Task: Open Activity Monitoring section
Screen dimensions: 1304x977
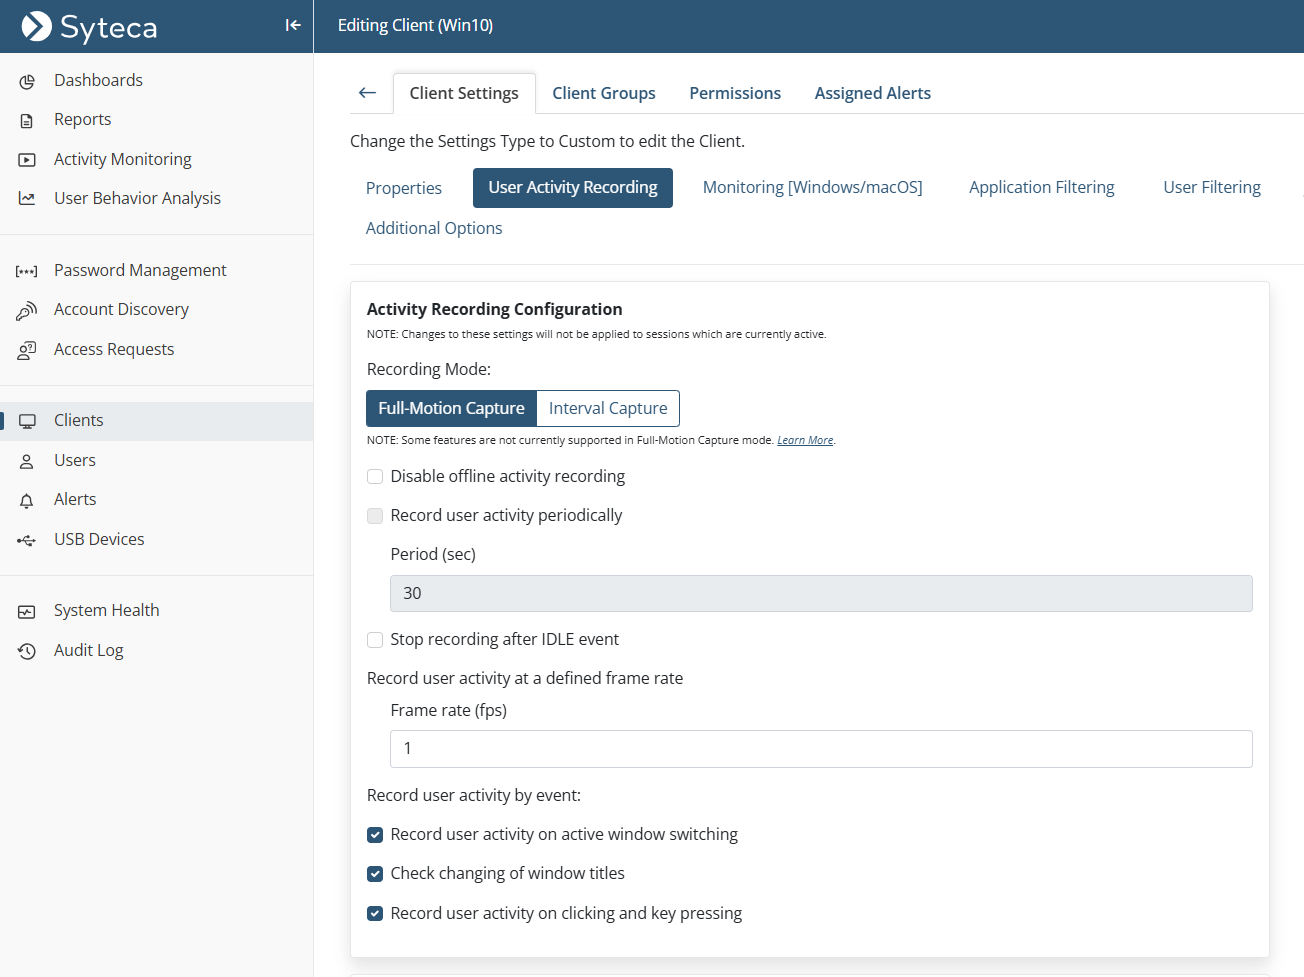Action: pos(122,159)
